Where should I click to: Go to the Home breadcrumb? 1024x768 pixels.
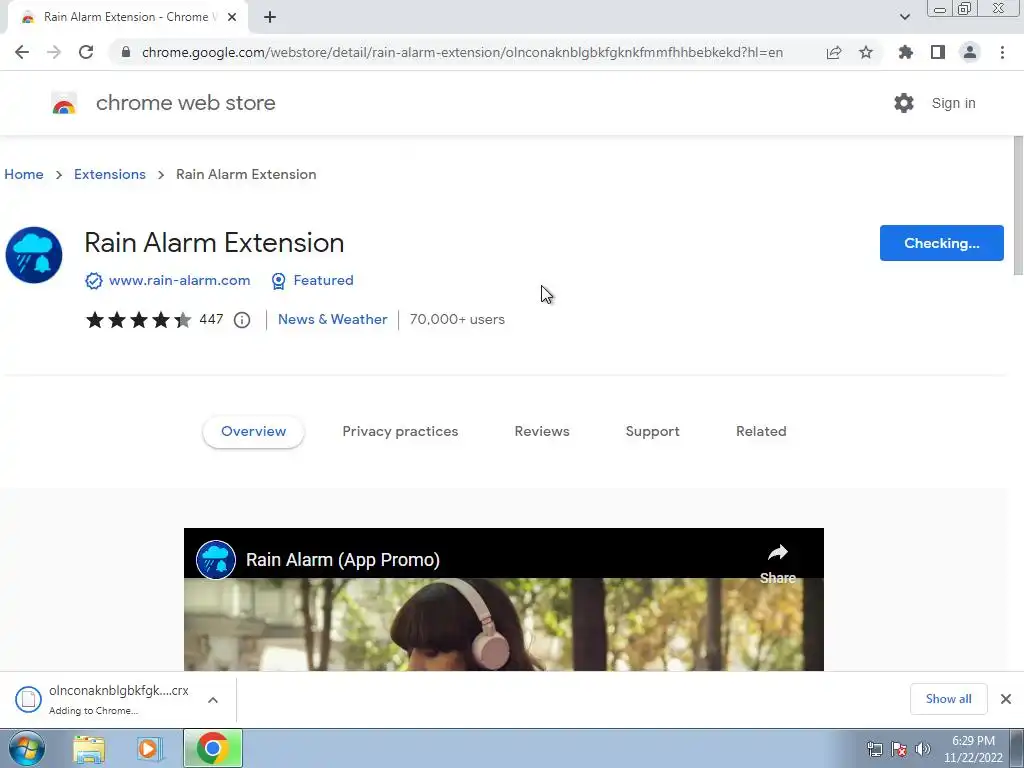point(24,174)
